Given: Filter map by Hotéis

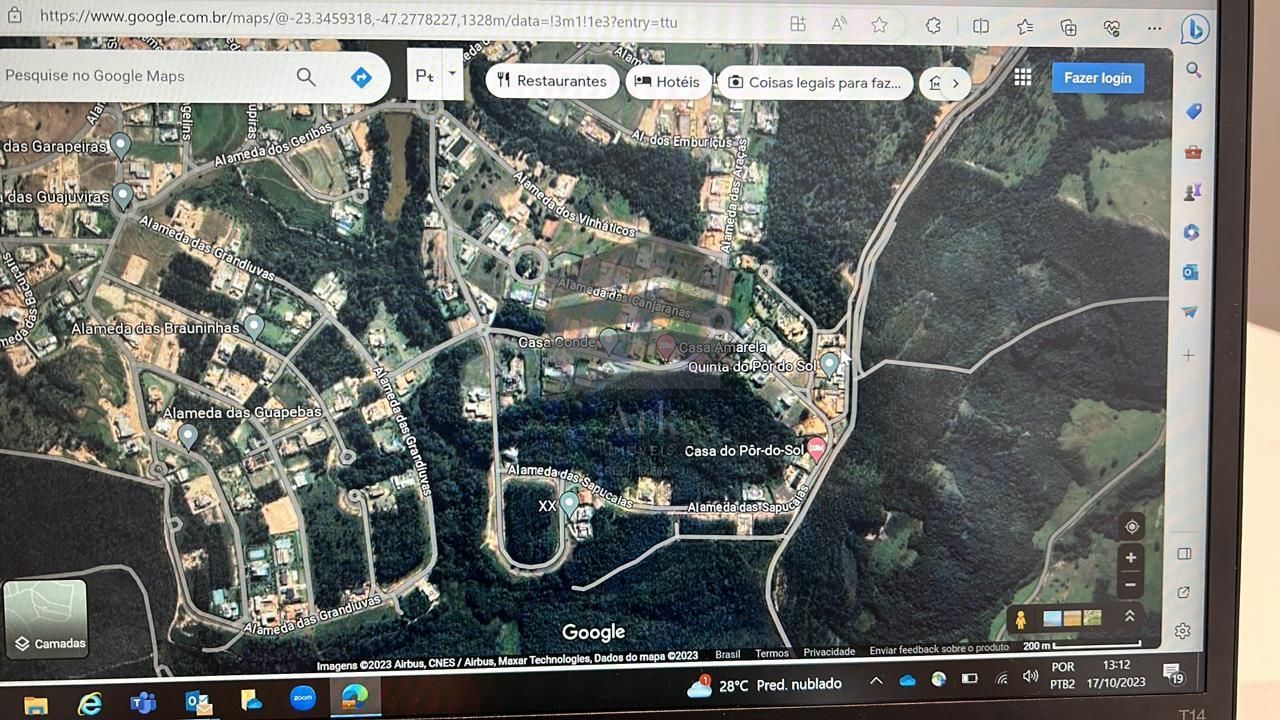Looking at the screenshot, I should click(x=667, y=82).
